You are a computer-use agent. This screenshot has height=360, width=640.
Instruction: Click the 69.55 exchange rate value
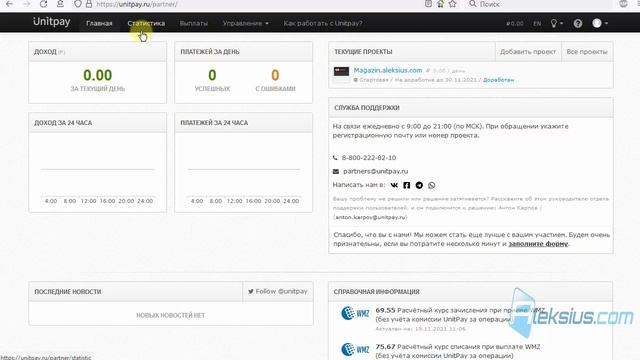coord(385,310)
